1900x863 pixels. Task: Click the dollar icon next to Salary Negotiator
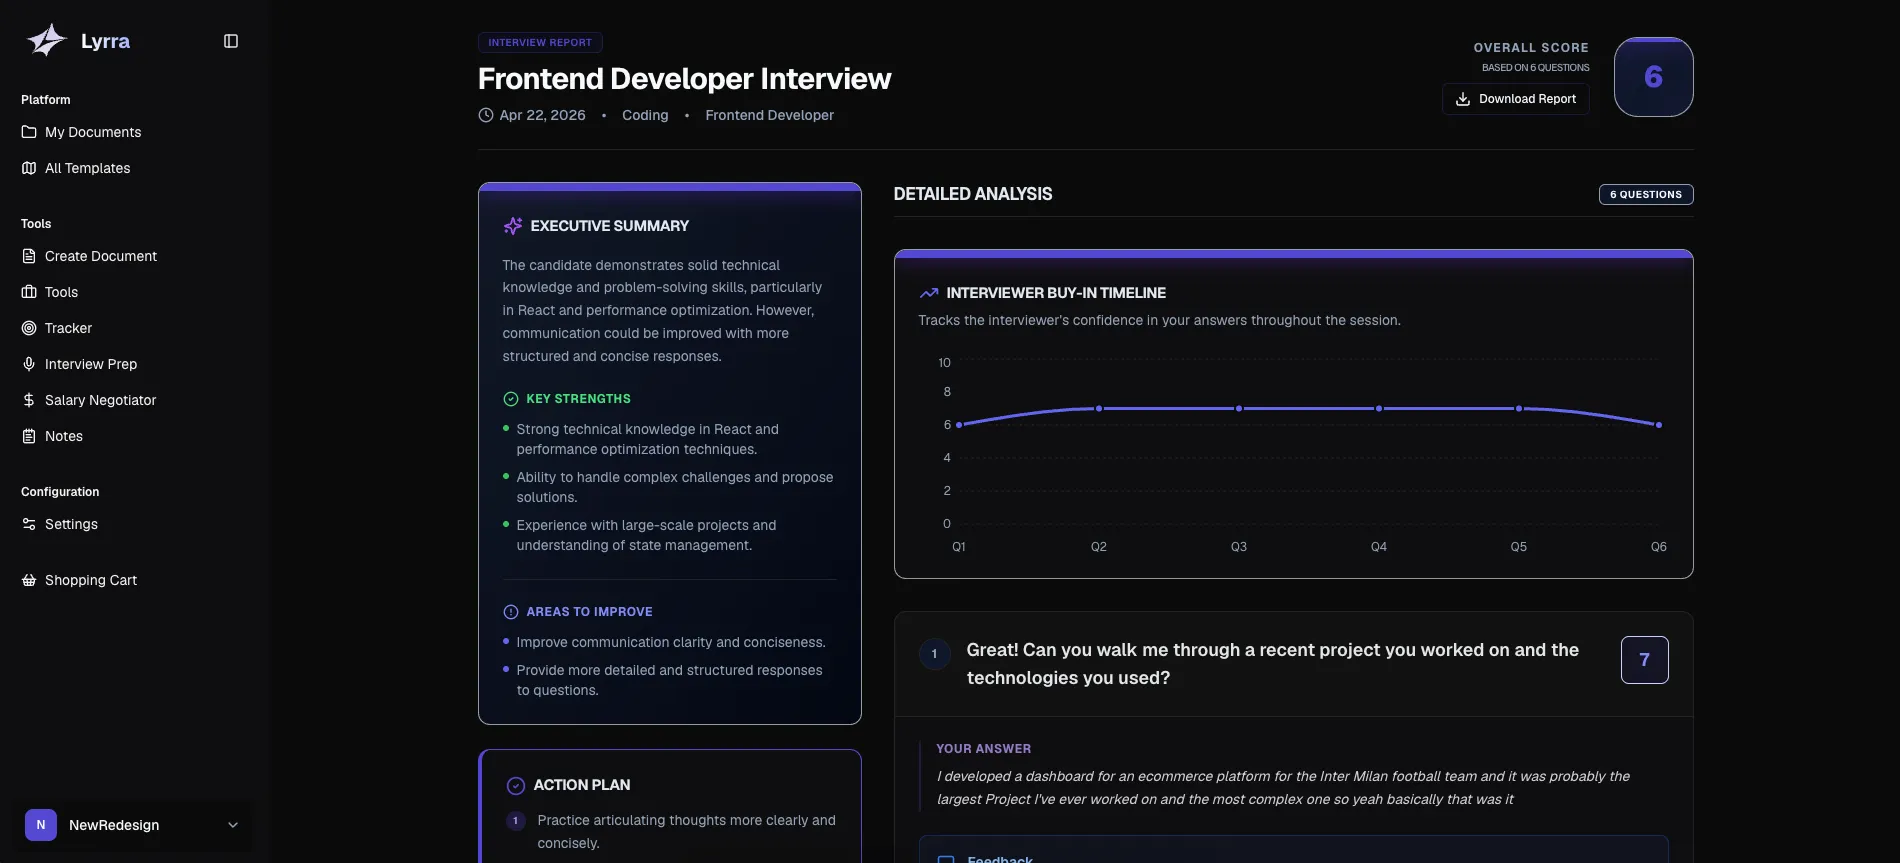29,400
